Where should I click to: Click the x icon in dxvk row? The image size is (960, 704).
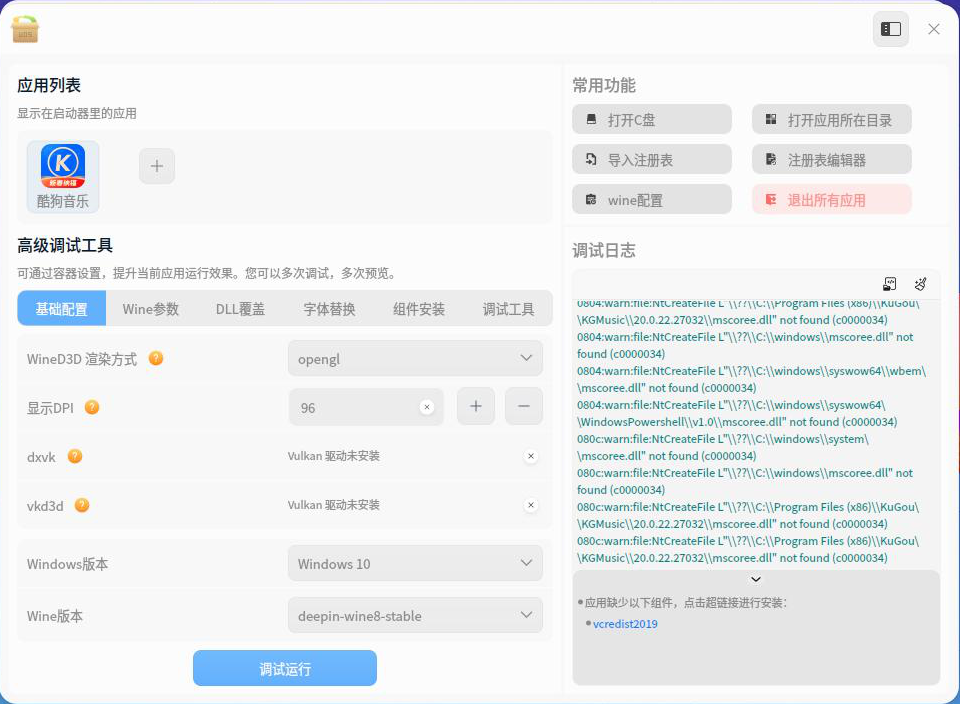tap(531, 456)
